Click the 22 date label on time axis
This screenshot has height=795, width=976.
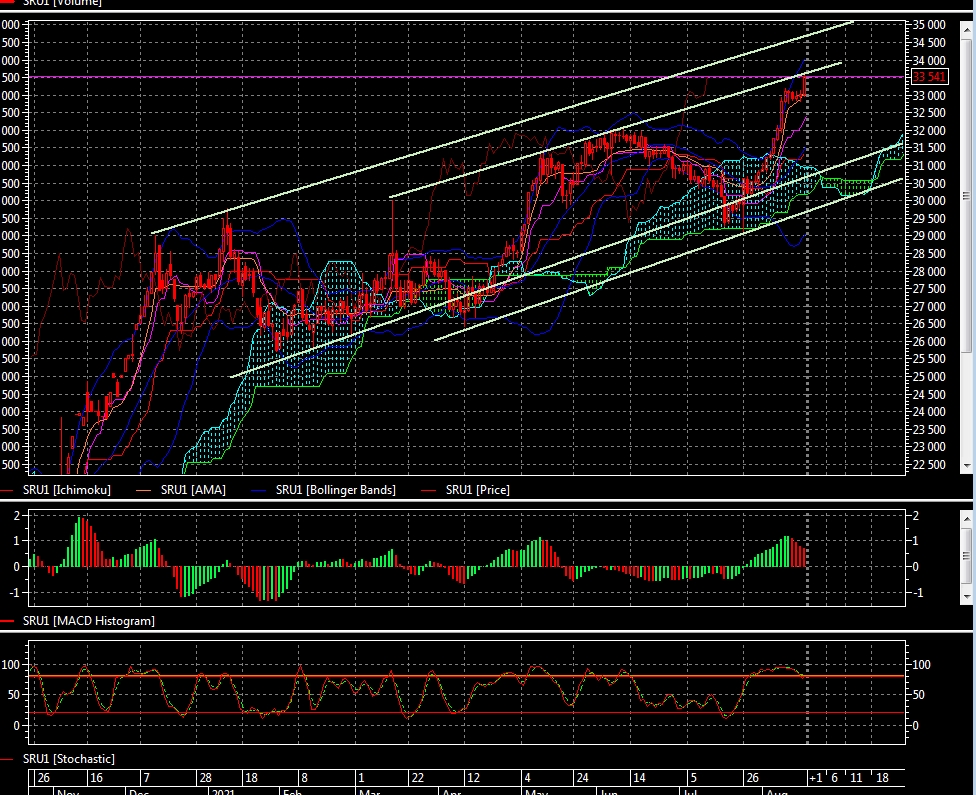click(418, 778)
